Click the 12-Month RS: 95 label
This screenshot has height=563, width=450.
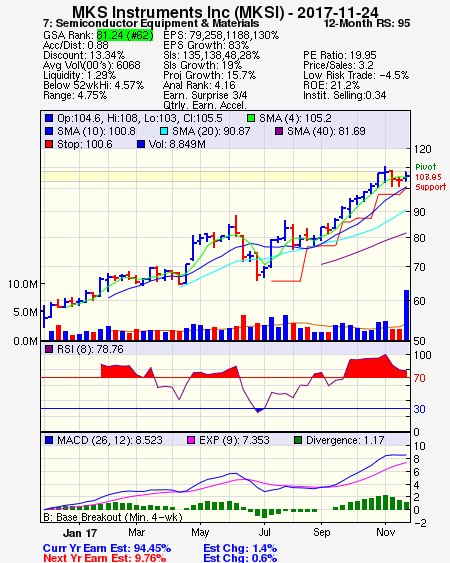(367, 24)
